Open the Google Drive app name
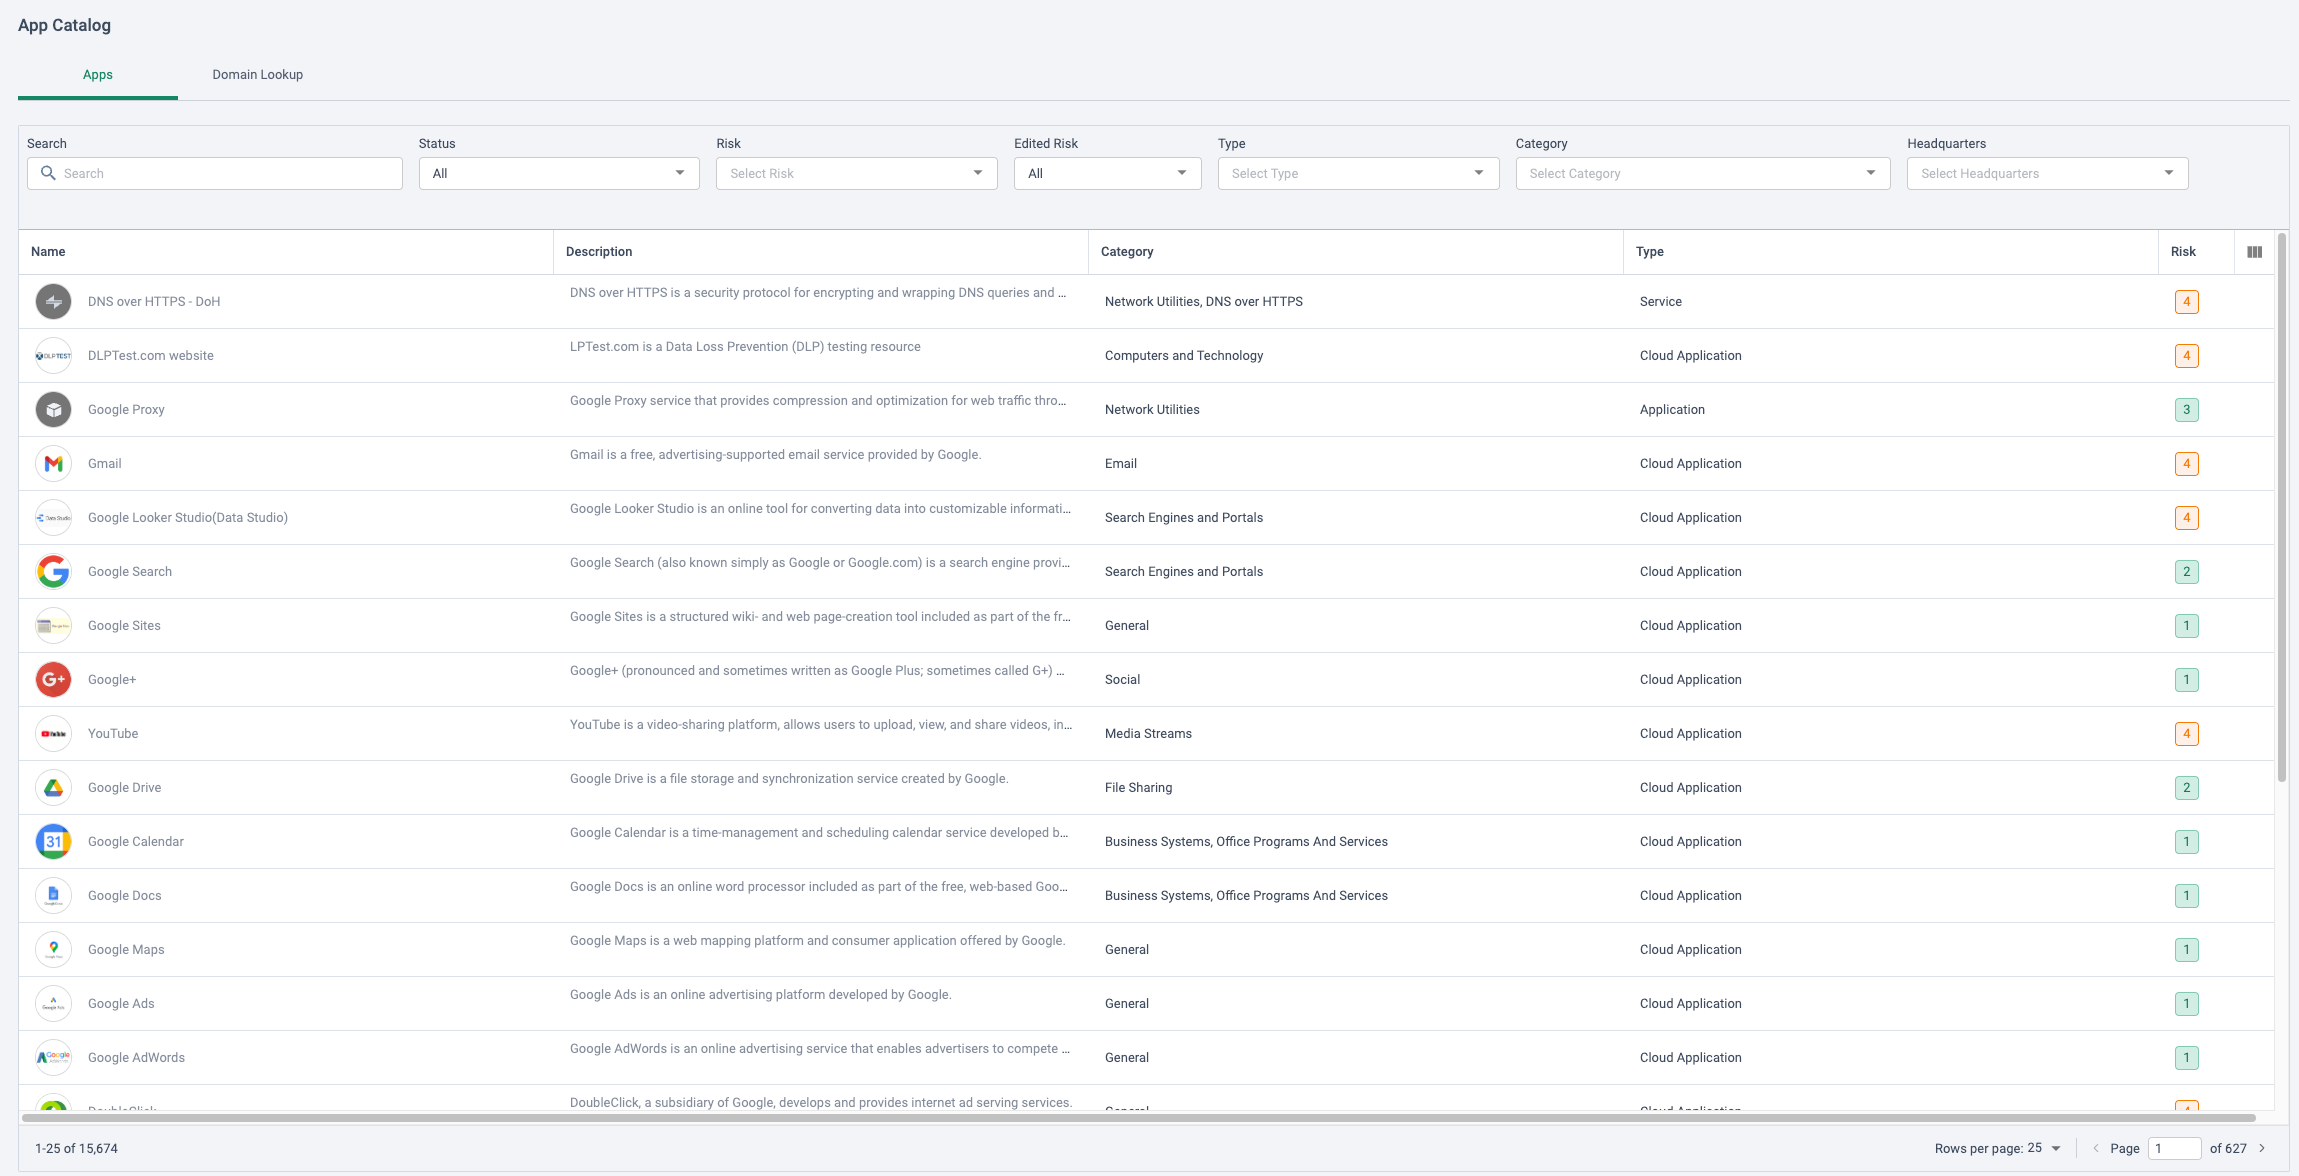This screenshot has width=2299, height=1176. pos(125,788)
